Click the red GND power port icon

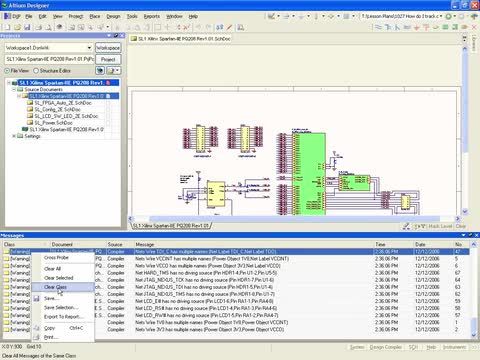[417, 27]
